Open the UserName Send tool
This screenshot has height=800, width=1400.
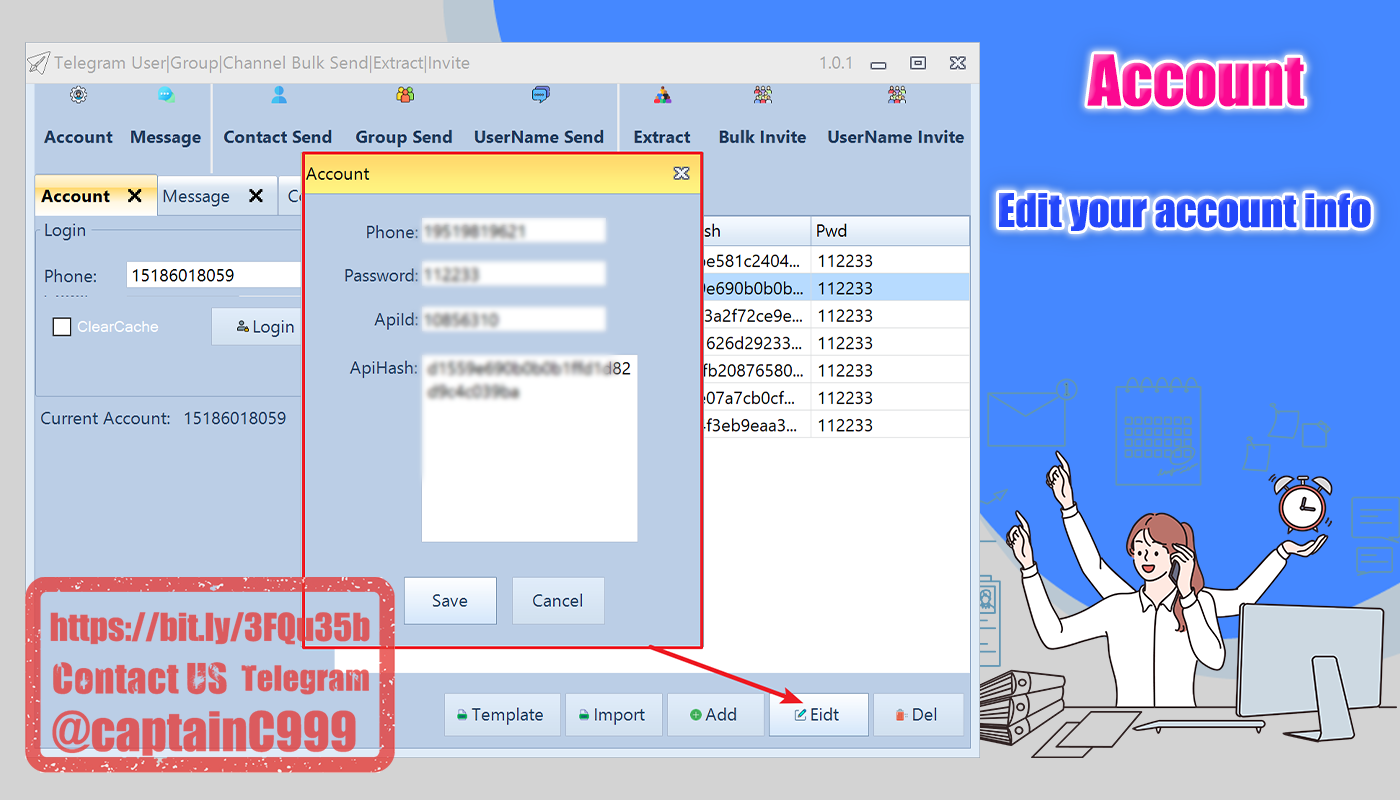coord(539,117)
